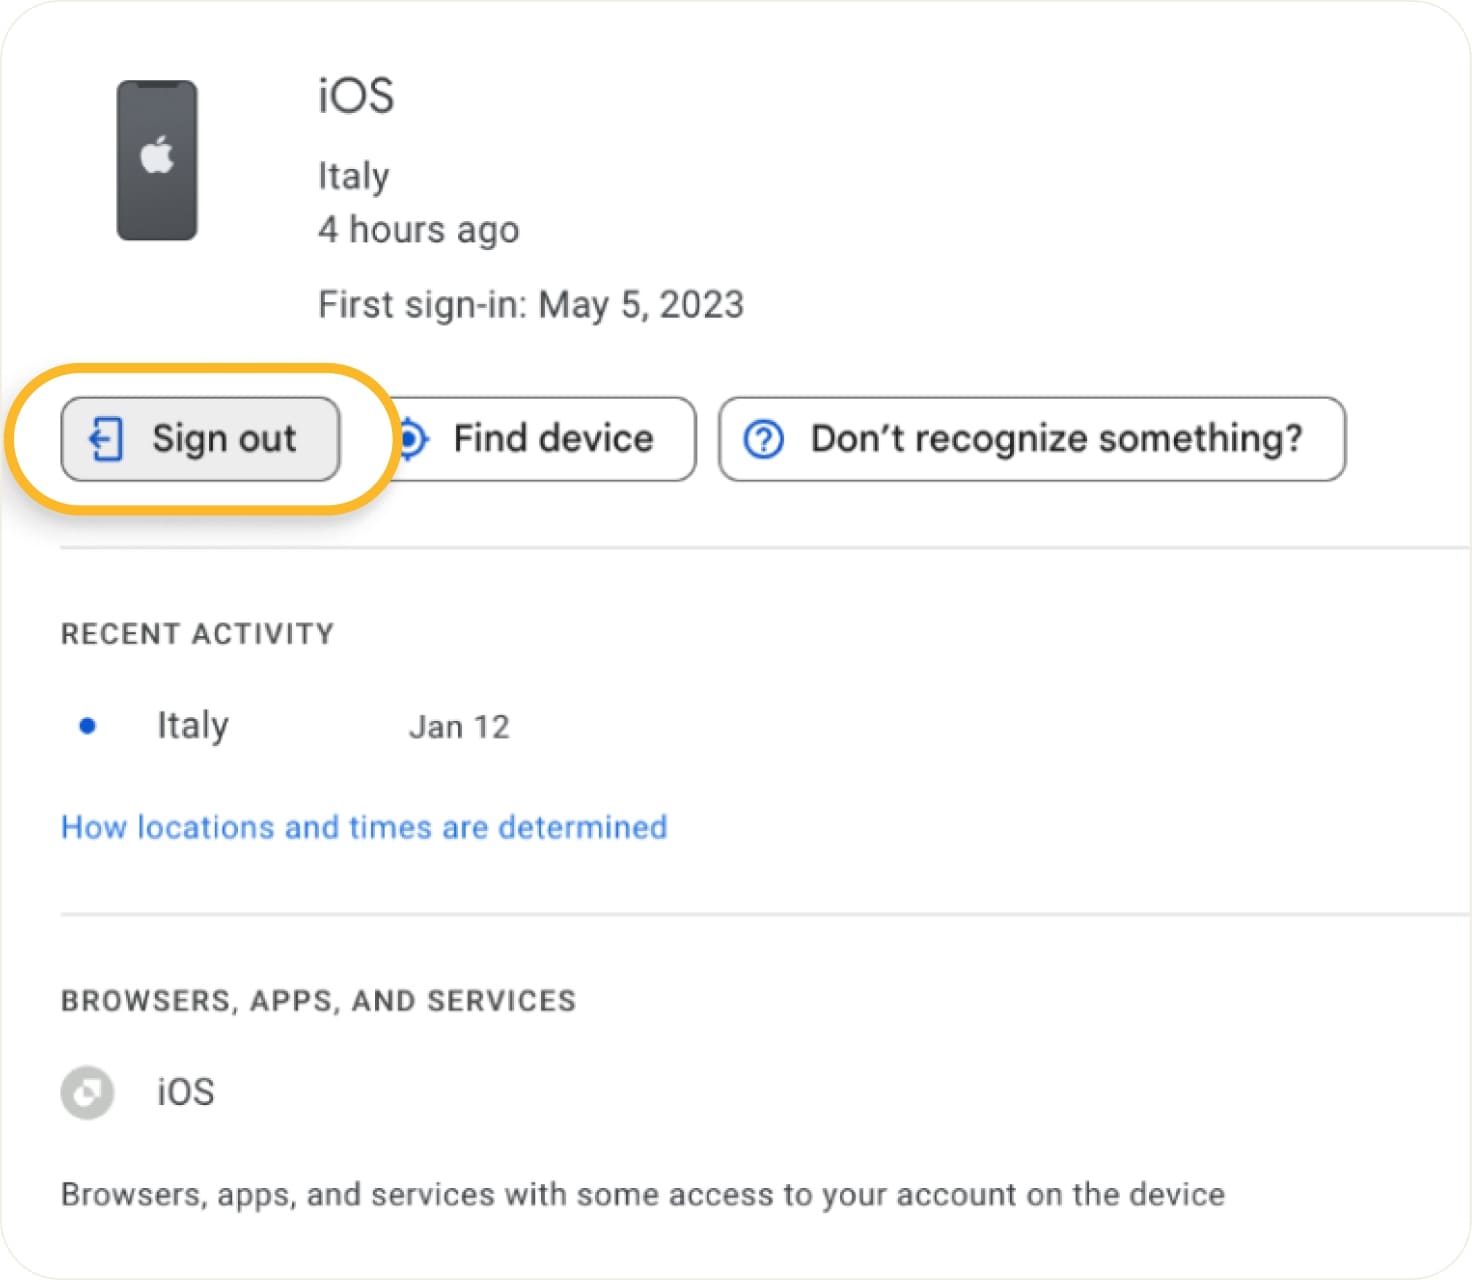
Task: Click the iOS browser service icon
Action: [x=86, y=1092]
